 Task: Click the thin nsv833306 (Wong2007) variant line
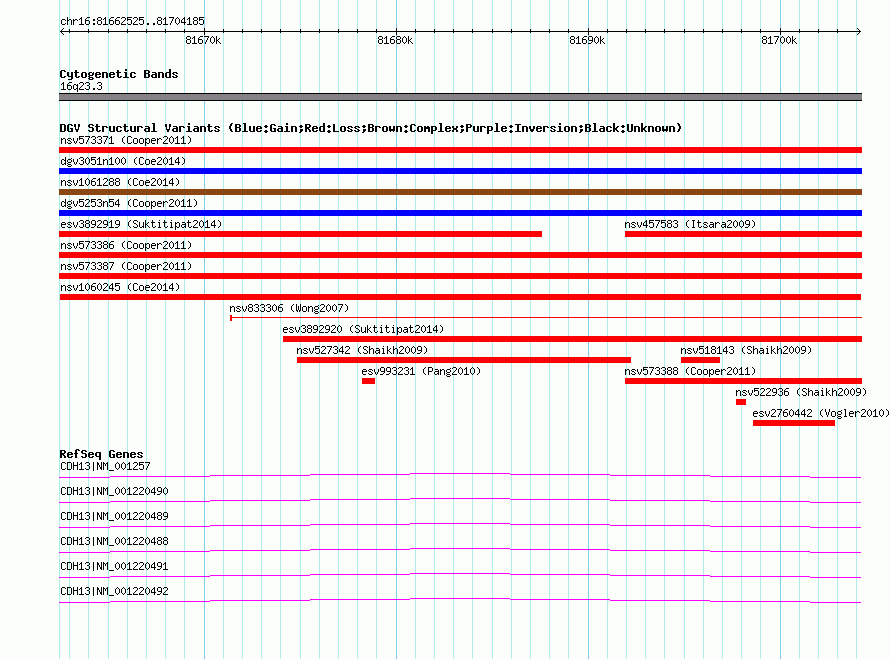coord(546,318)
